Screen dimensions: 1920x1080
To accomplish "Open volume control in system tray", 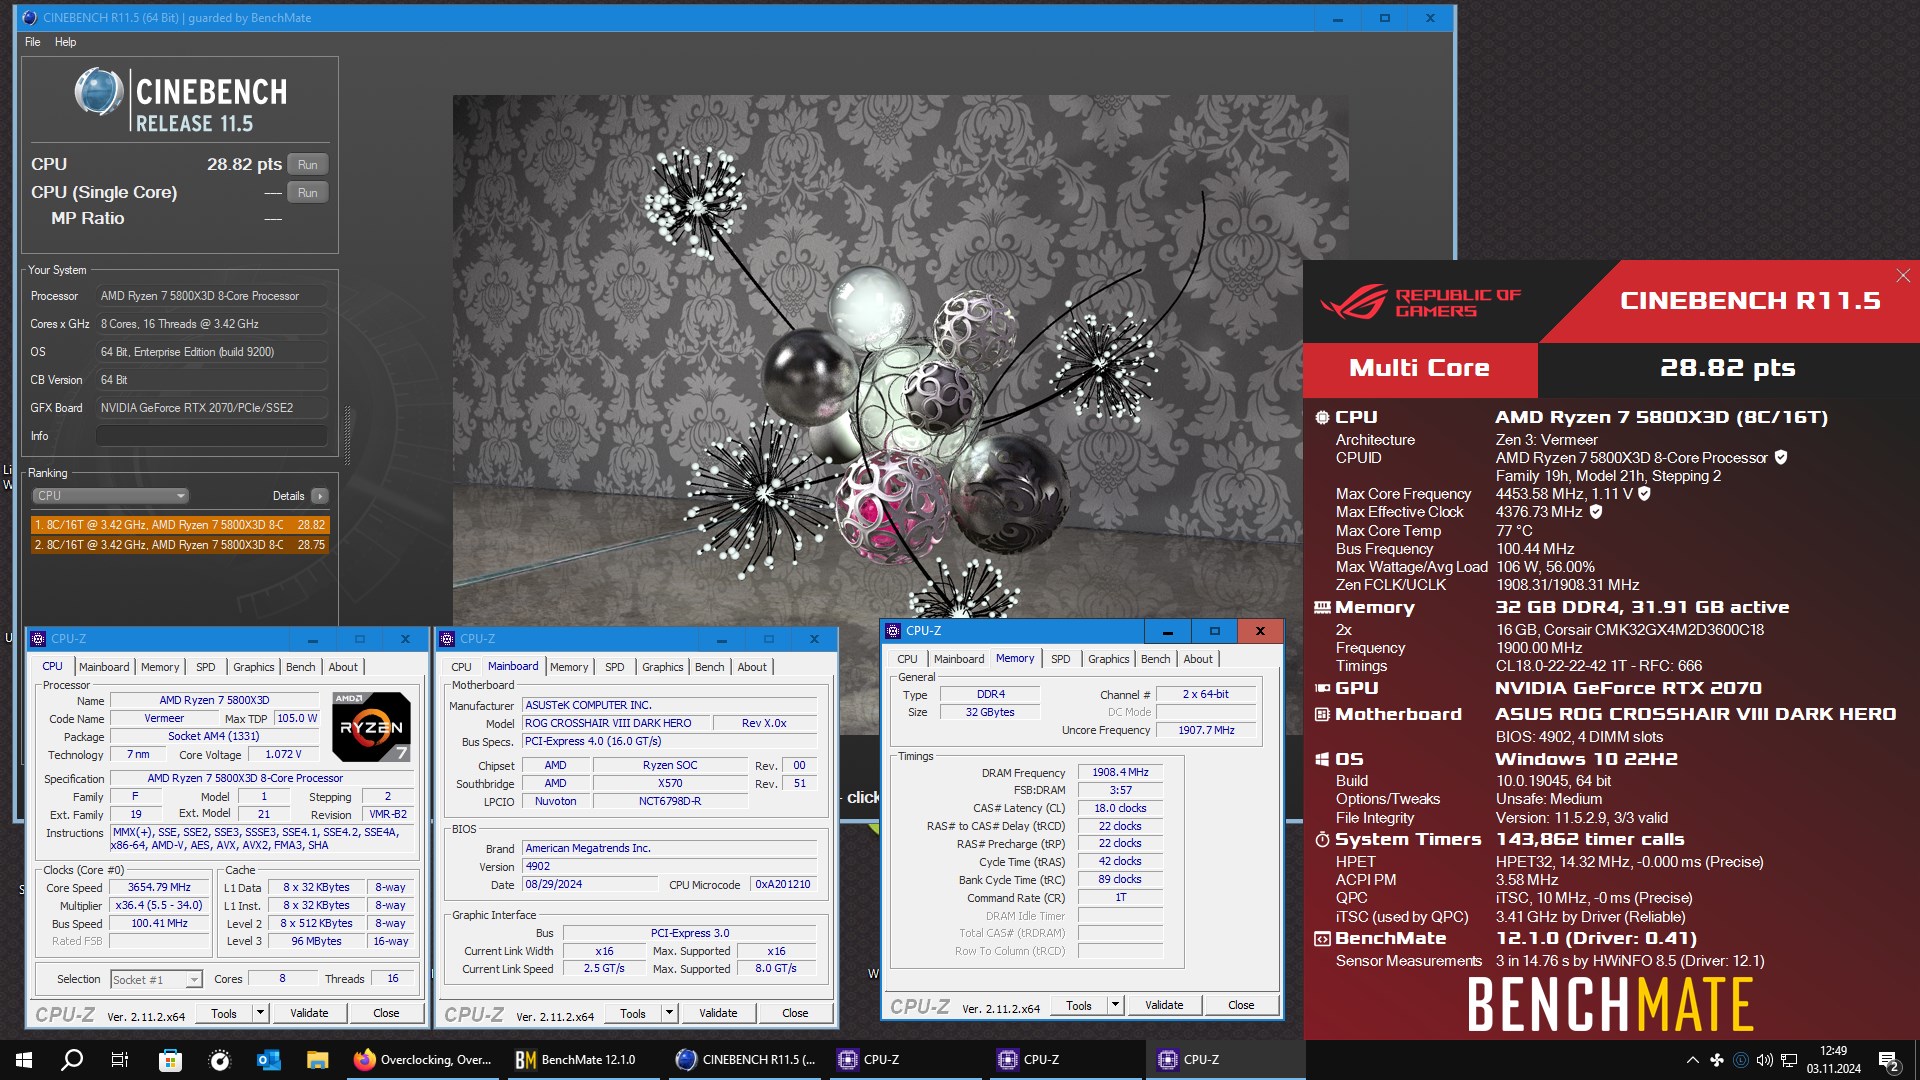I will click(x=1764, y=1060).
